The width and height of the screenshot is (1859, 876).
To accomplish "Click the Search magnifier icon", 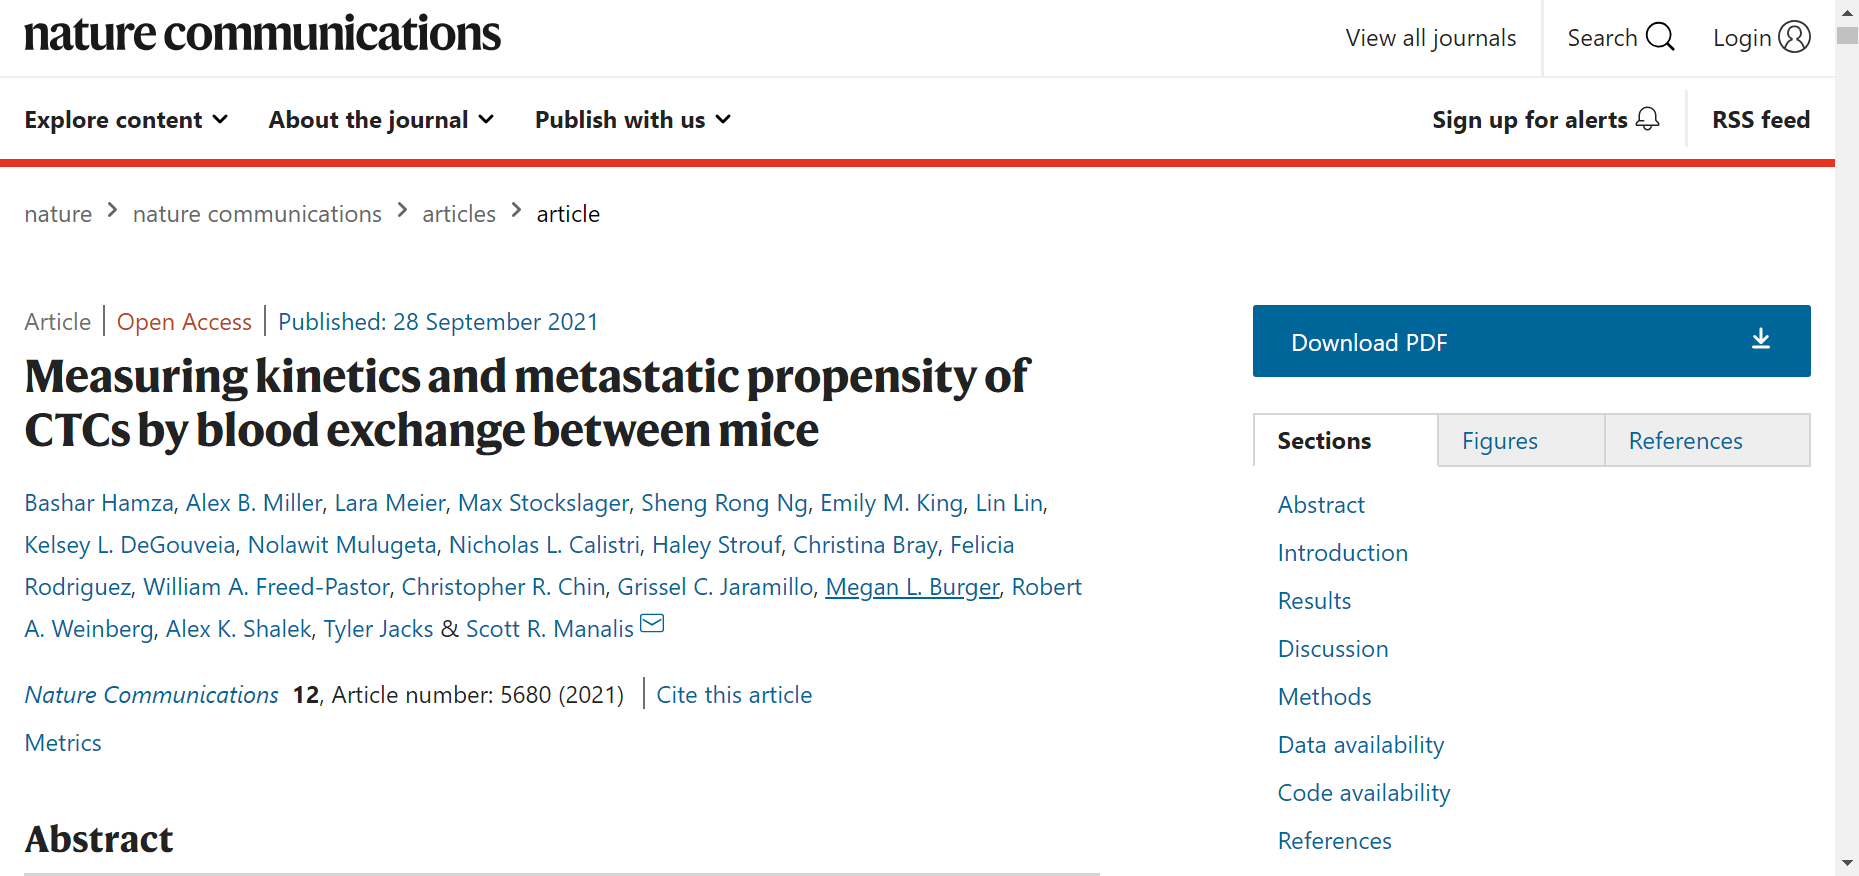I will (1660, 37).
